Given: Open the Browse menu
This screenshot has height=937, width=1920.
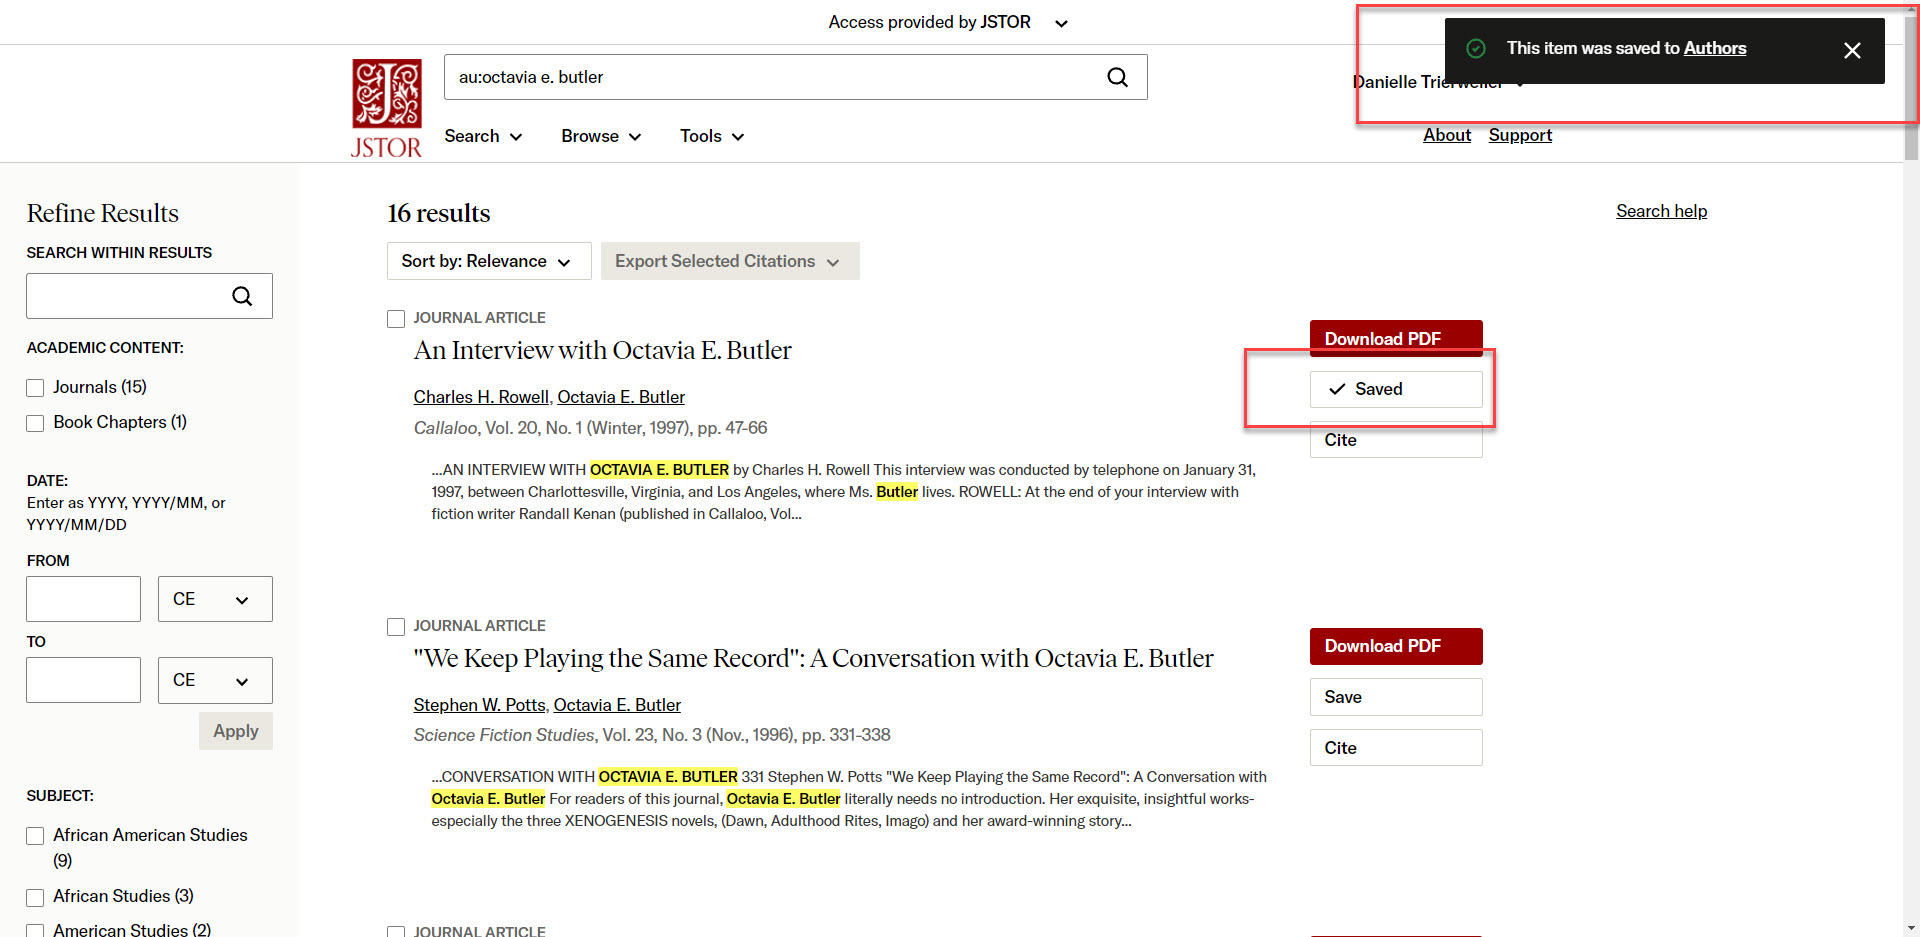Looking at the screenshot, I should point(601,136).
